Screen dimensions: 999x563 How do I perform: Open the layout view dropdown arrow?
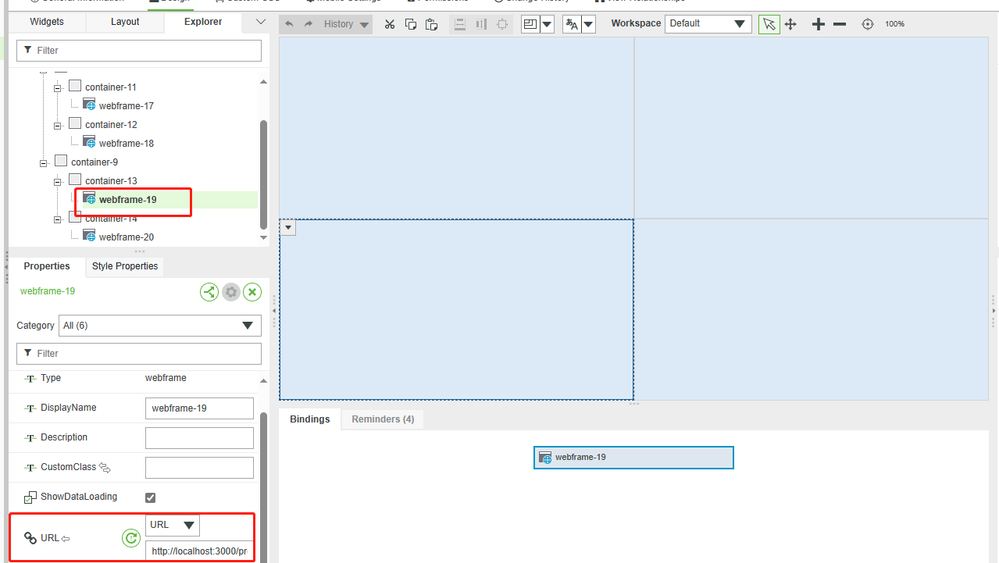pos(547,24)
